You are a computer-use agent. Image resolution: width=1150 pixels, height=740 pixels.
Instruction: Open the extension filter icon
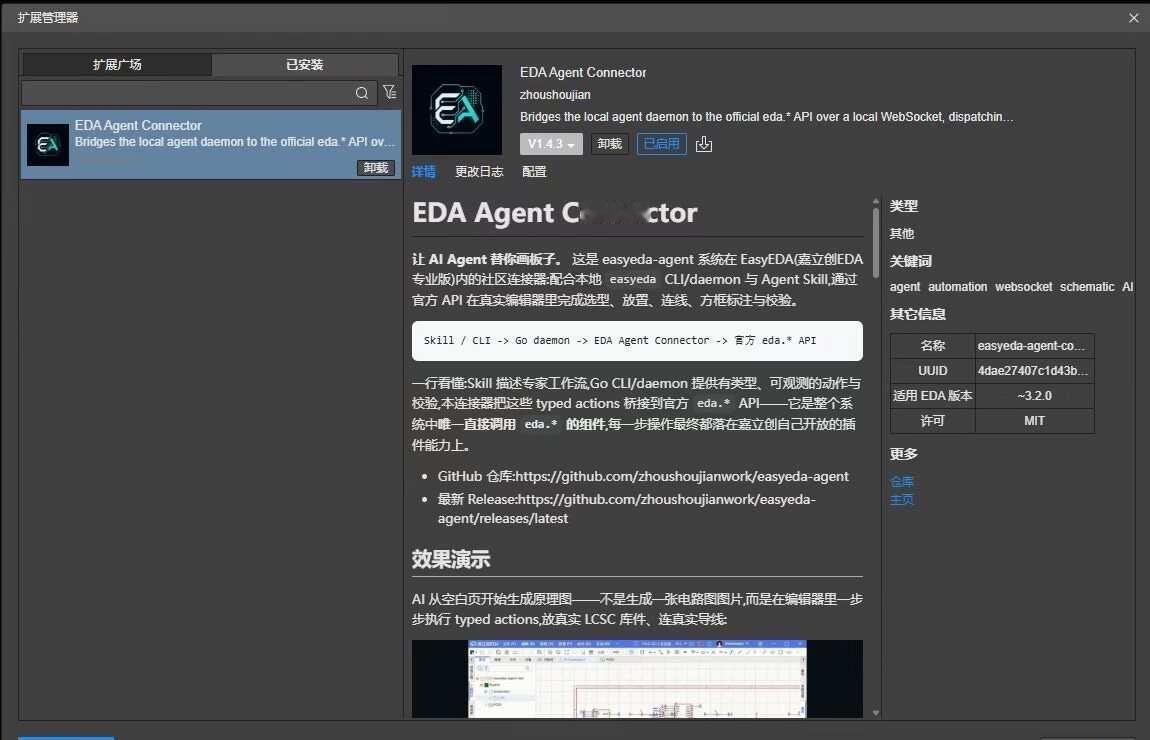(389, 92)
